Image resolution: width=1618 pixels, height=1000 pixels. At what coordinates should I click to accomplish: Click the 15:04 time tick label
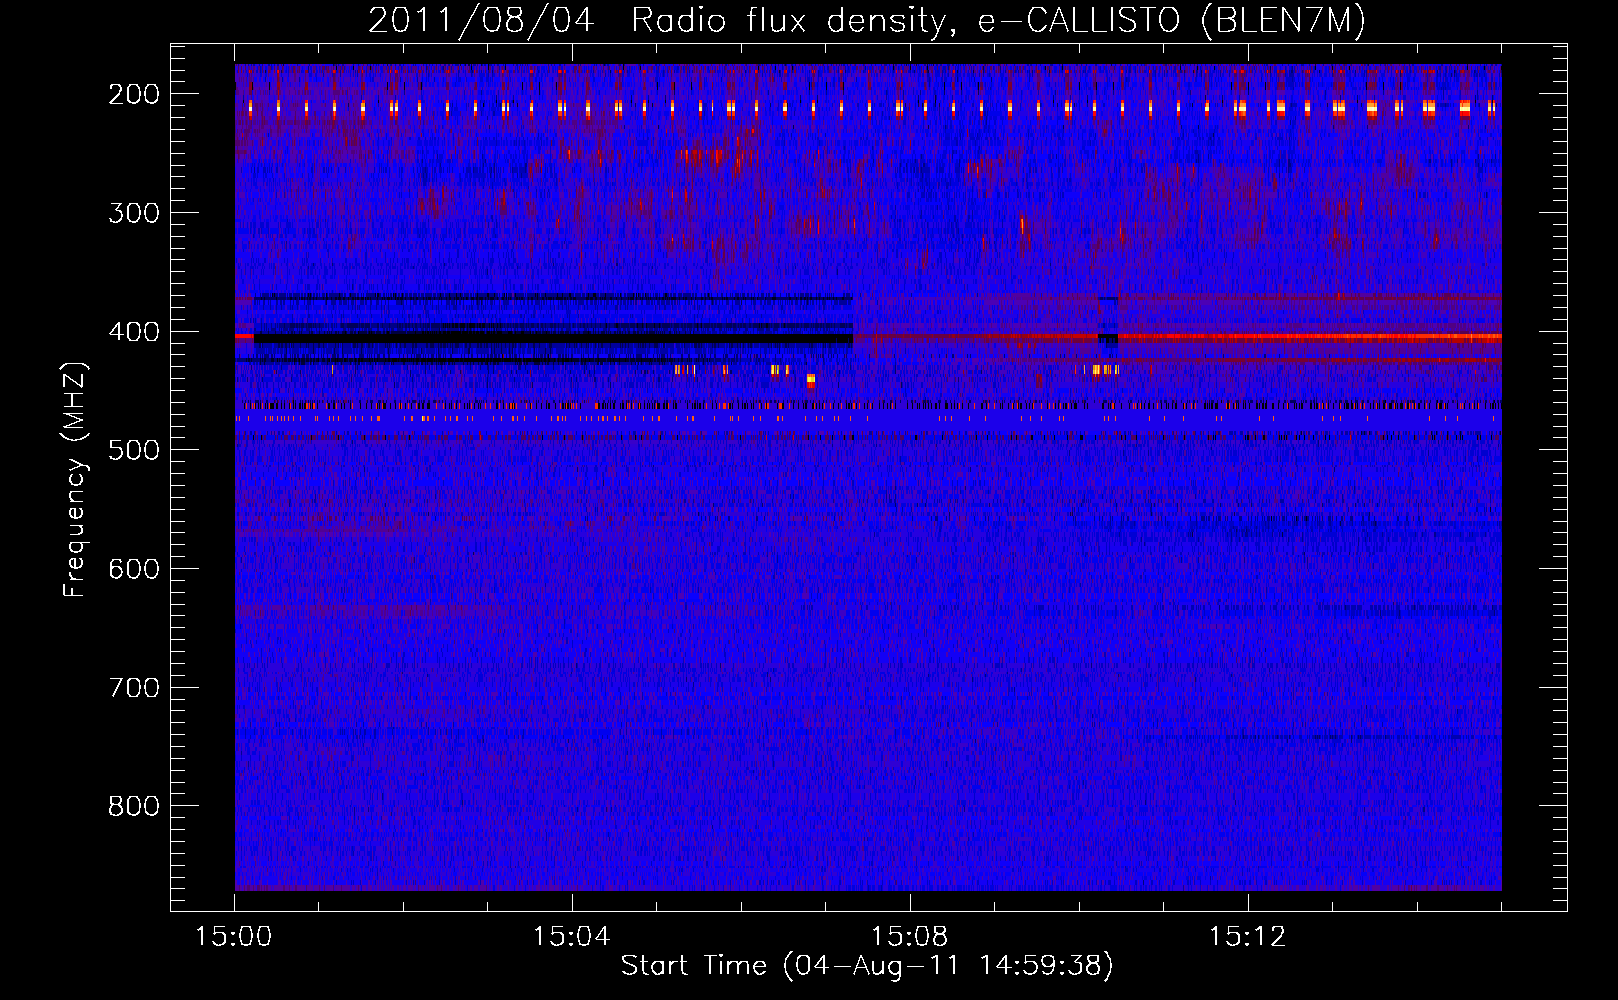coord(571,937)
